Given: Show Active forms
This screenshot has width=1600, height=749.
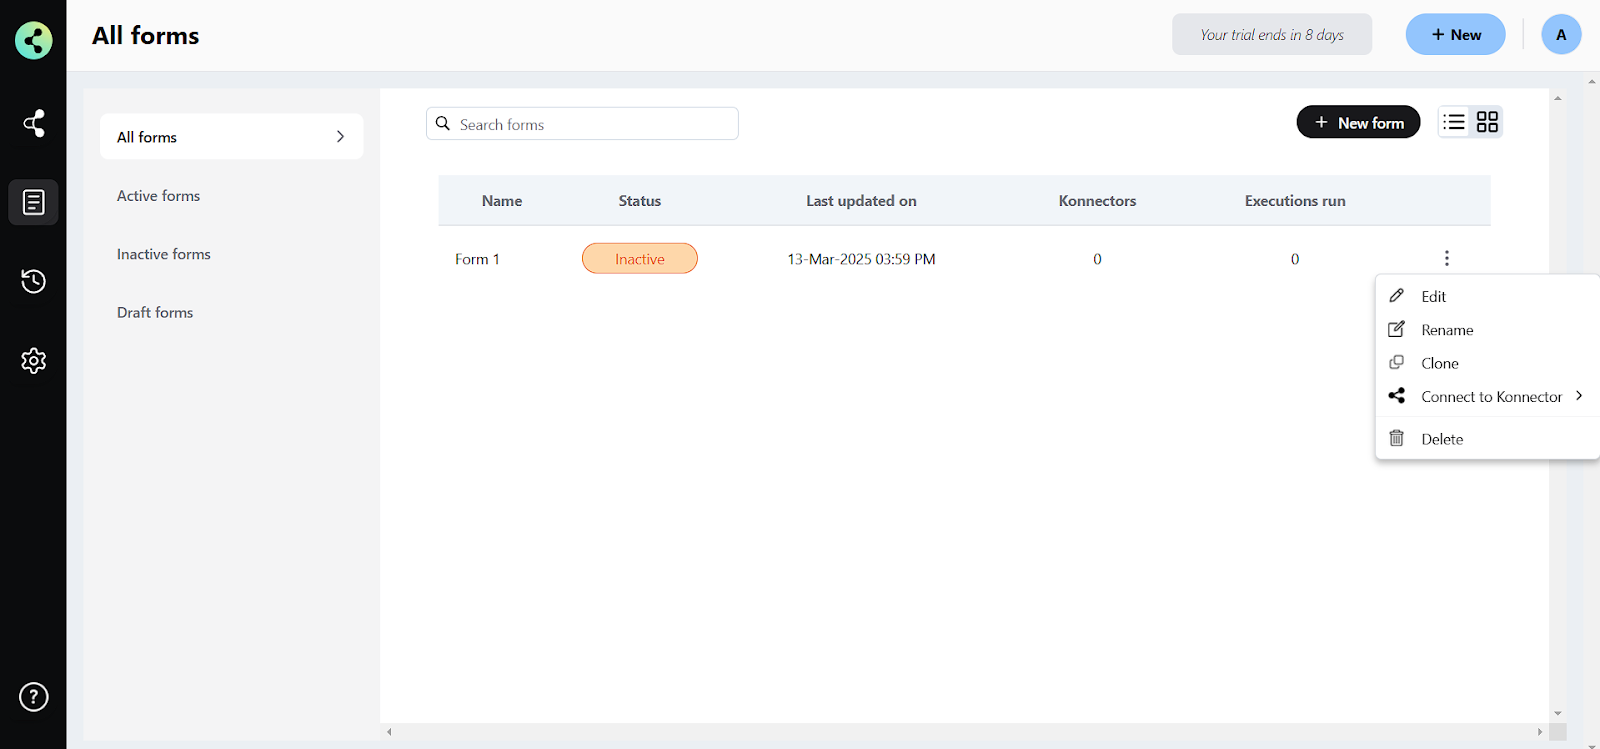Looking at the screenshot, I should point(158,196).
